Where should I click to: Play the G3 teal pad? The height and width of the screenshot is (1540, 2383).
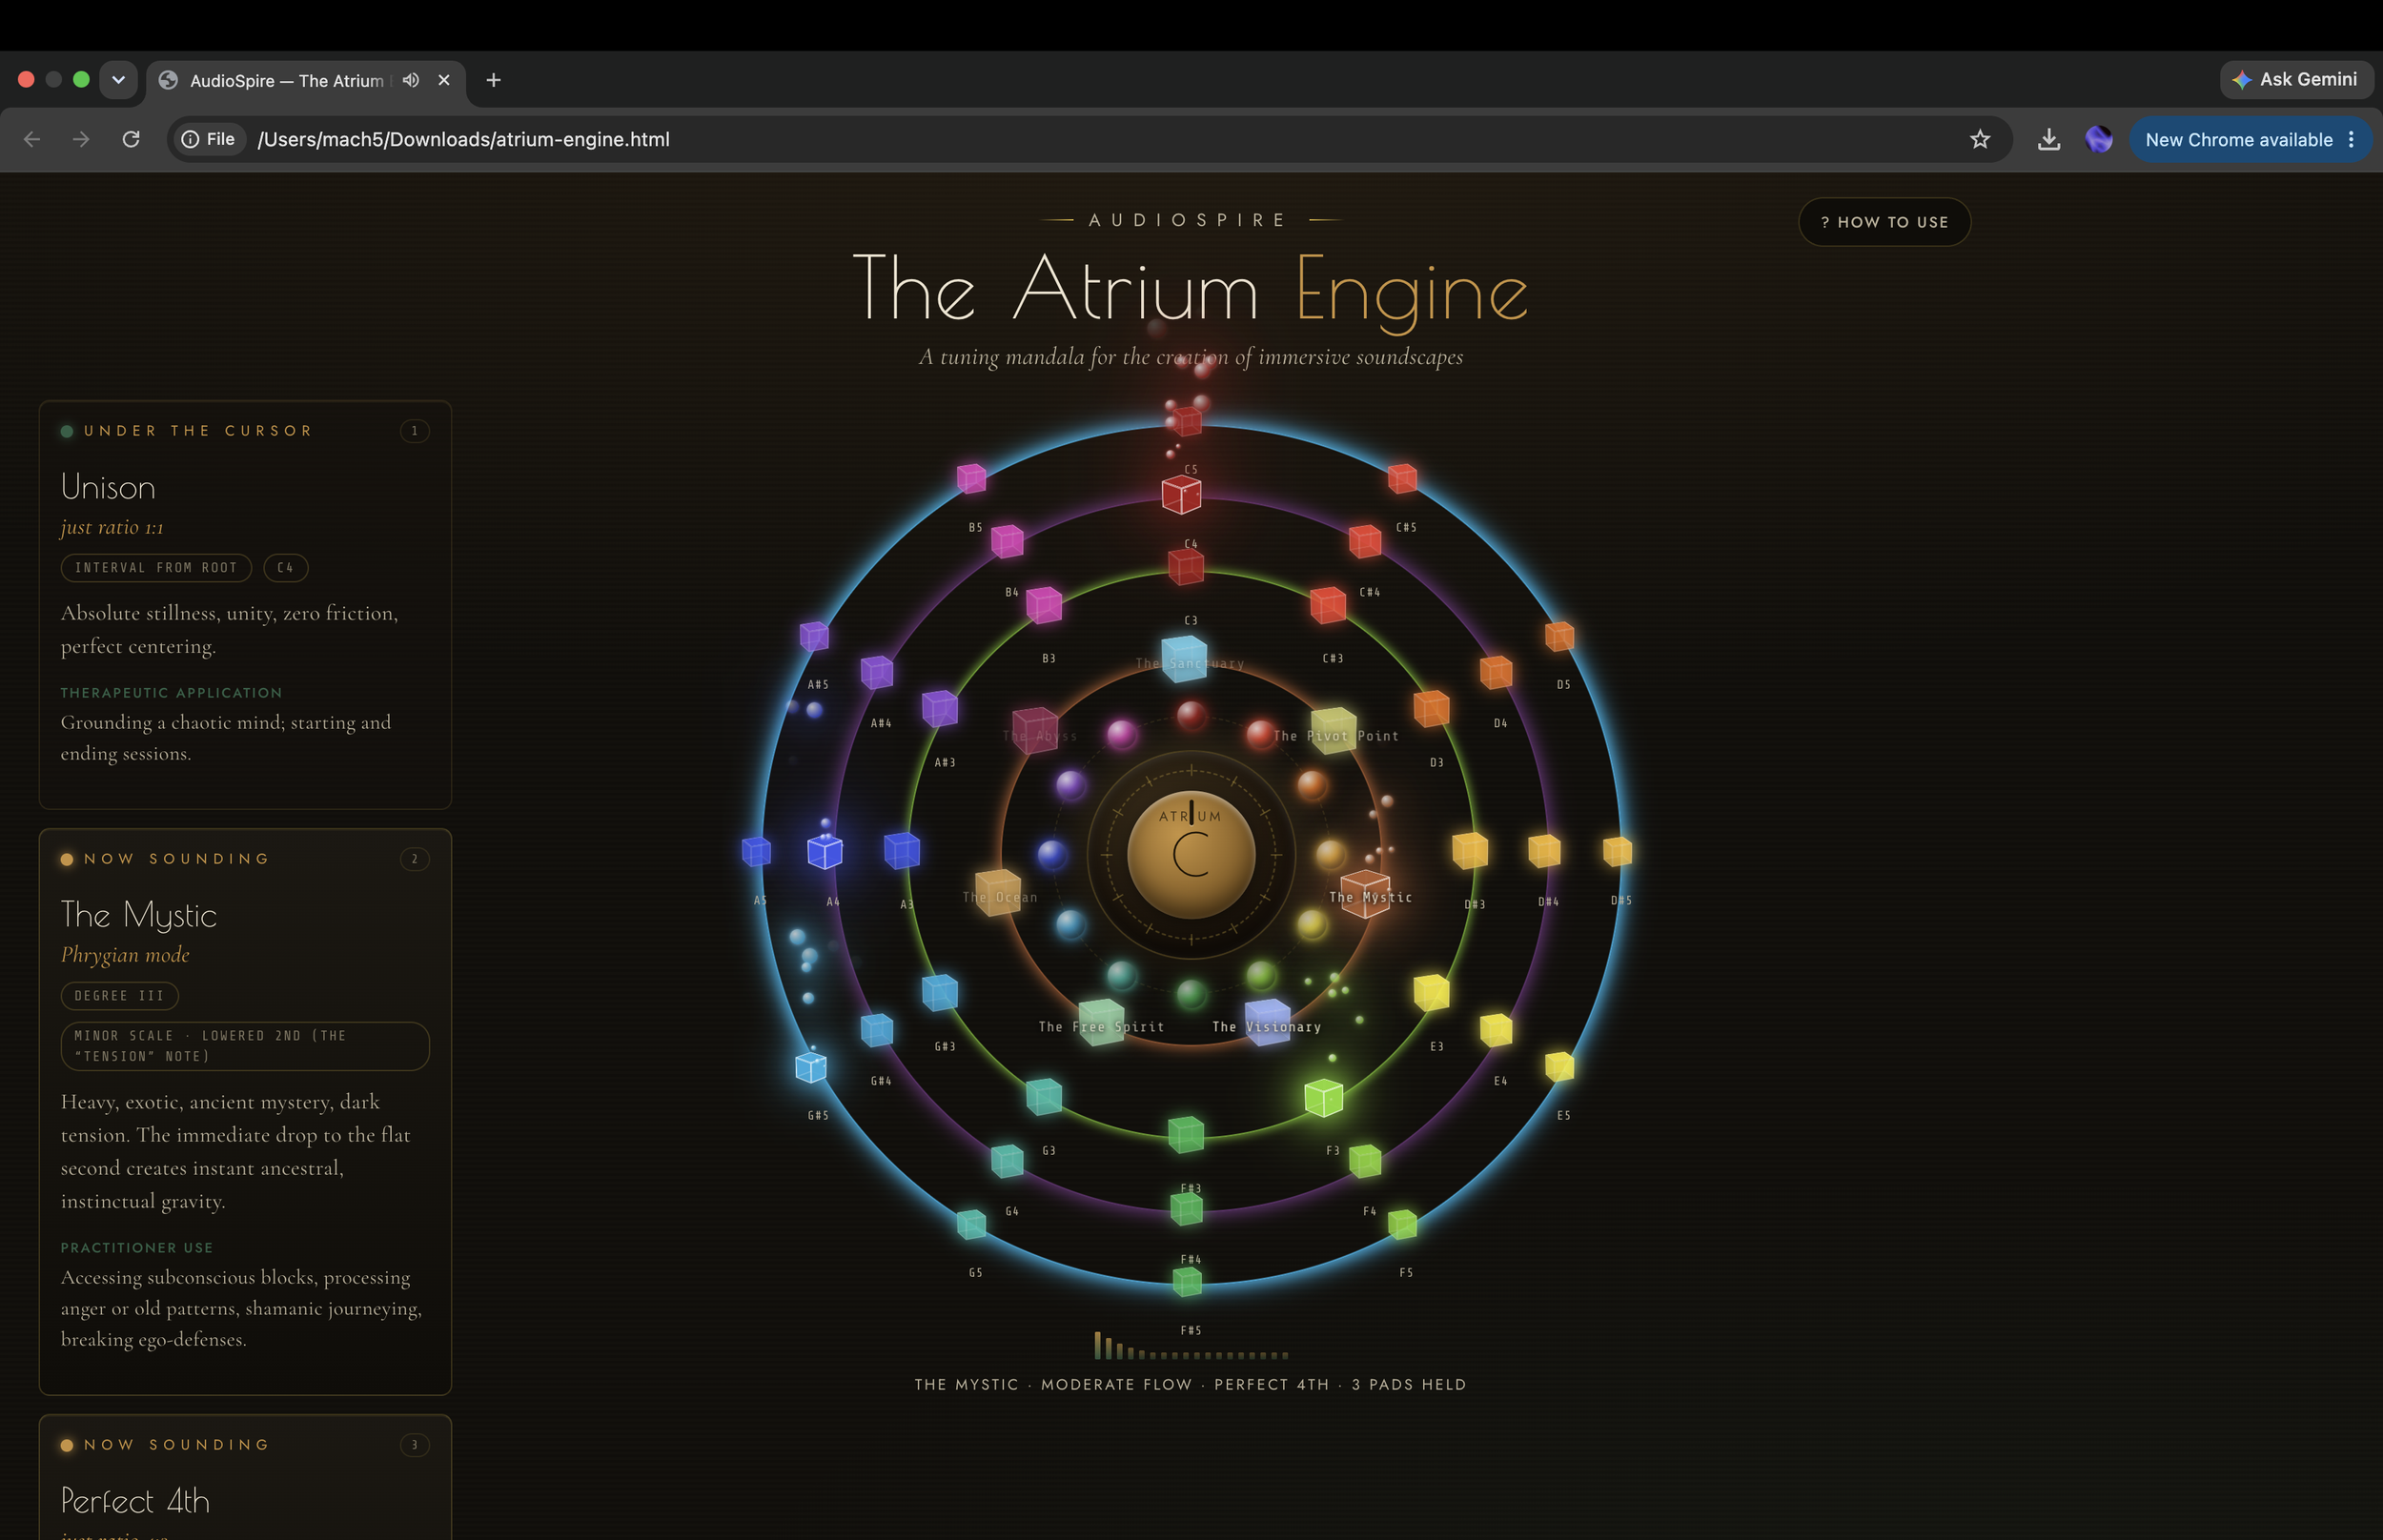1044,1097
